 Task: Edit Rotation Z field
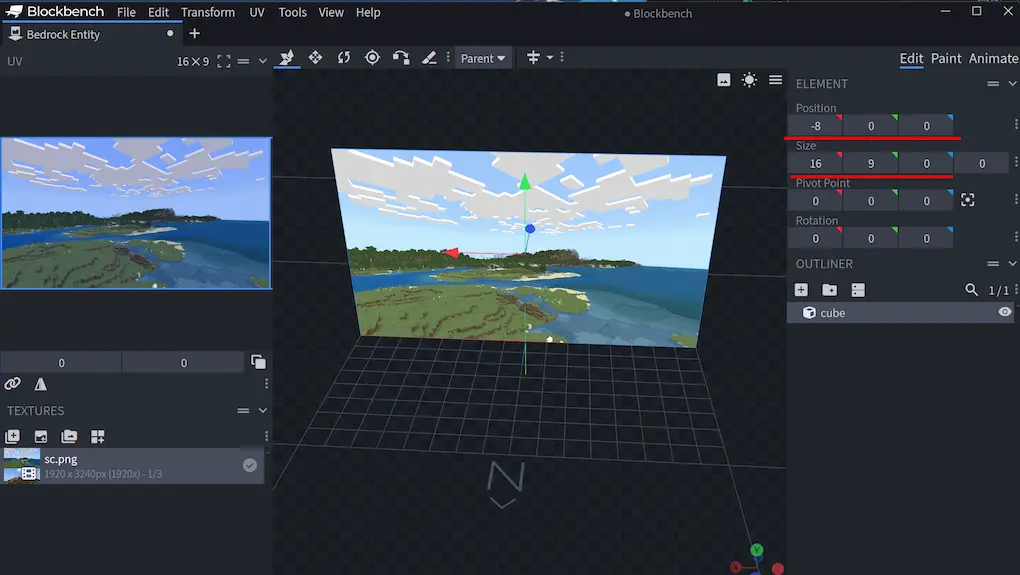click(926, 239)
